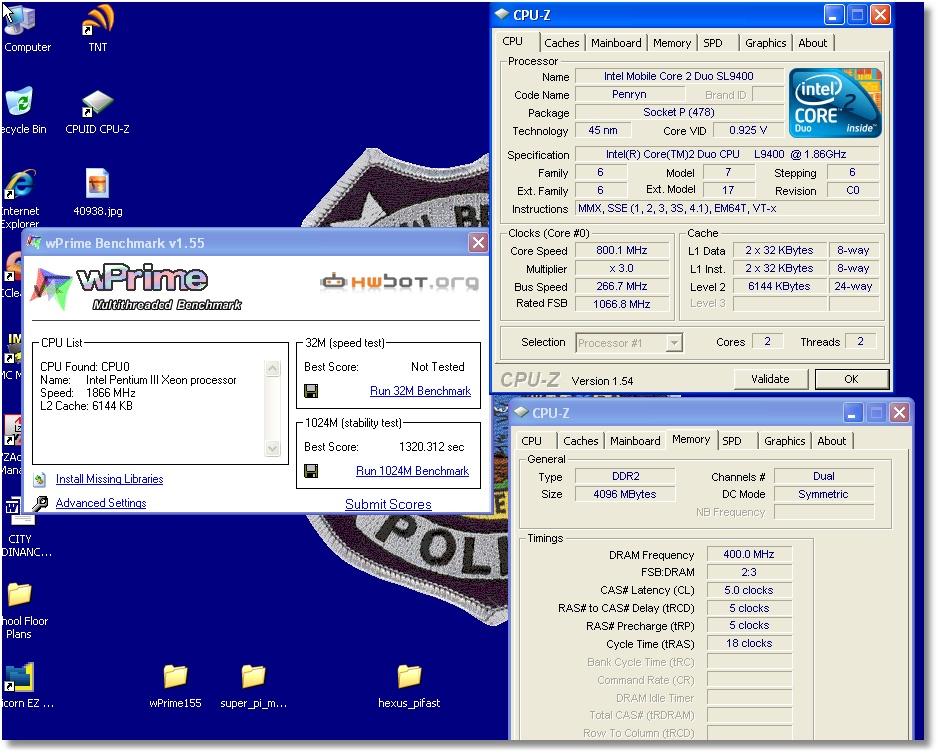Minimize the lower CPU-Z Memory window
The image size is (938, 754).
(853, 412)
